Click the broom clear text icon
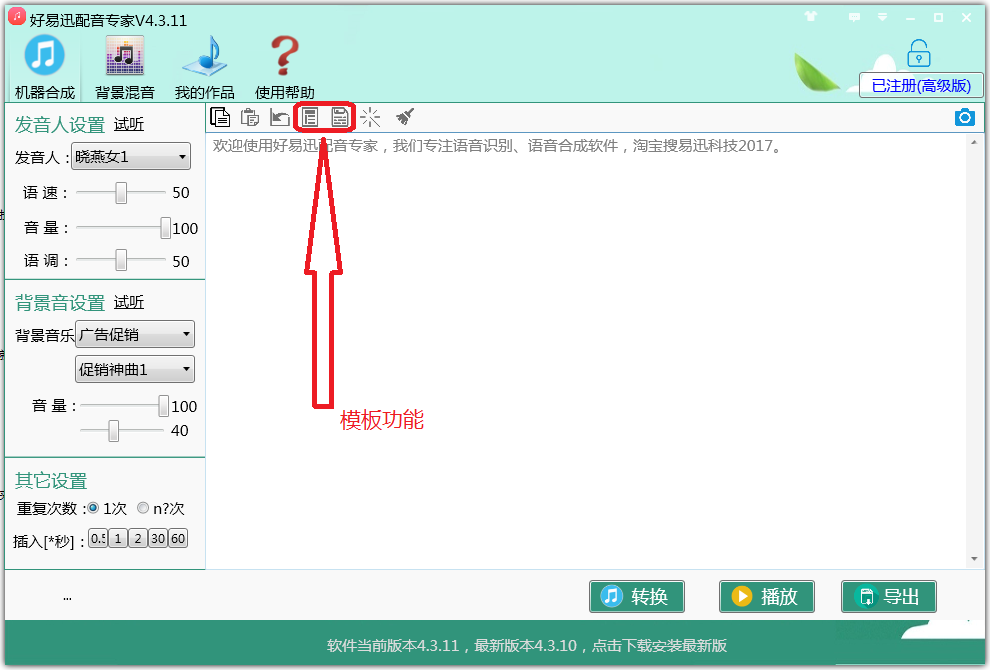The image size is (990, 670). [404, 117]
